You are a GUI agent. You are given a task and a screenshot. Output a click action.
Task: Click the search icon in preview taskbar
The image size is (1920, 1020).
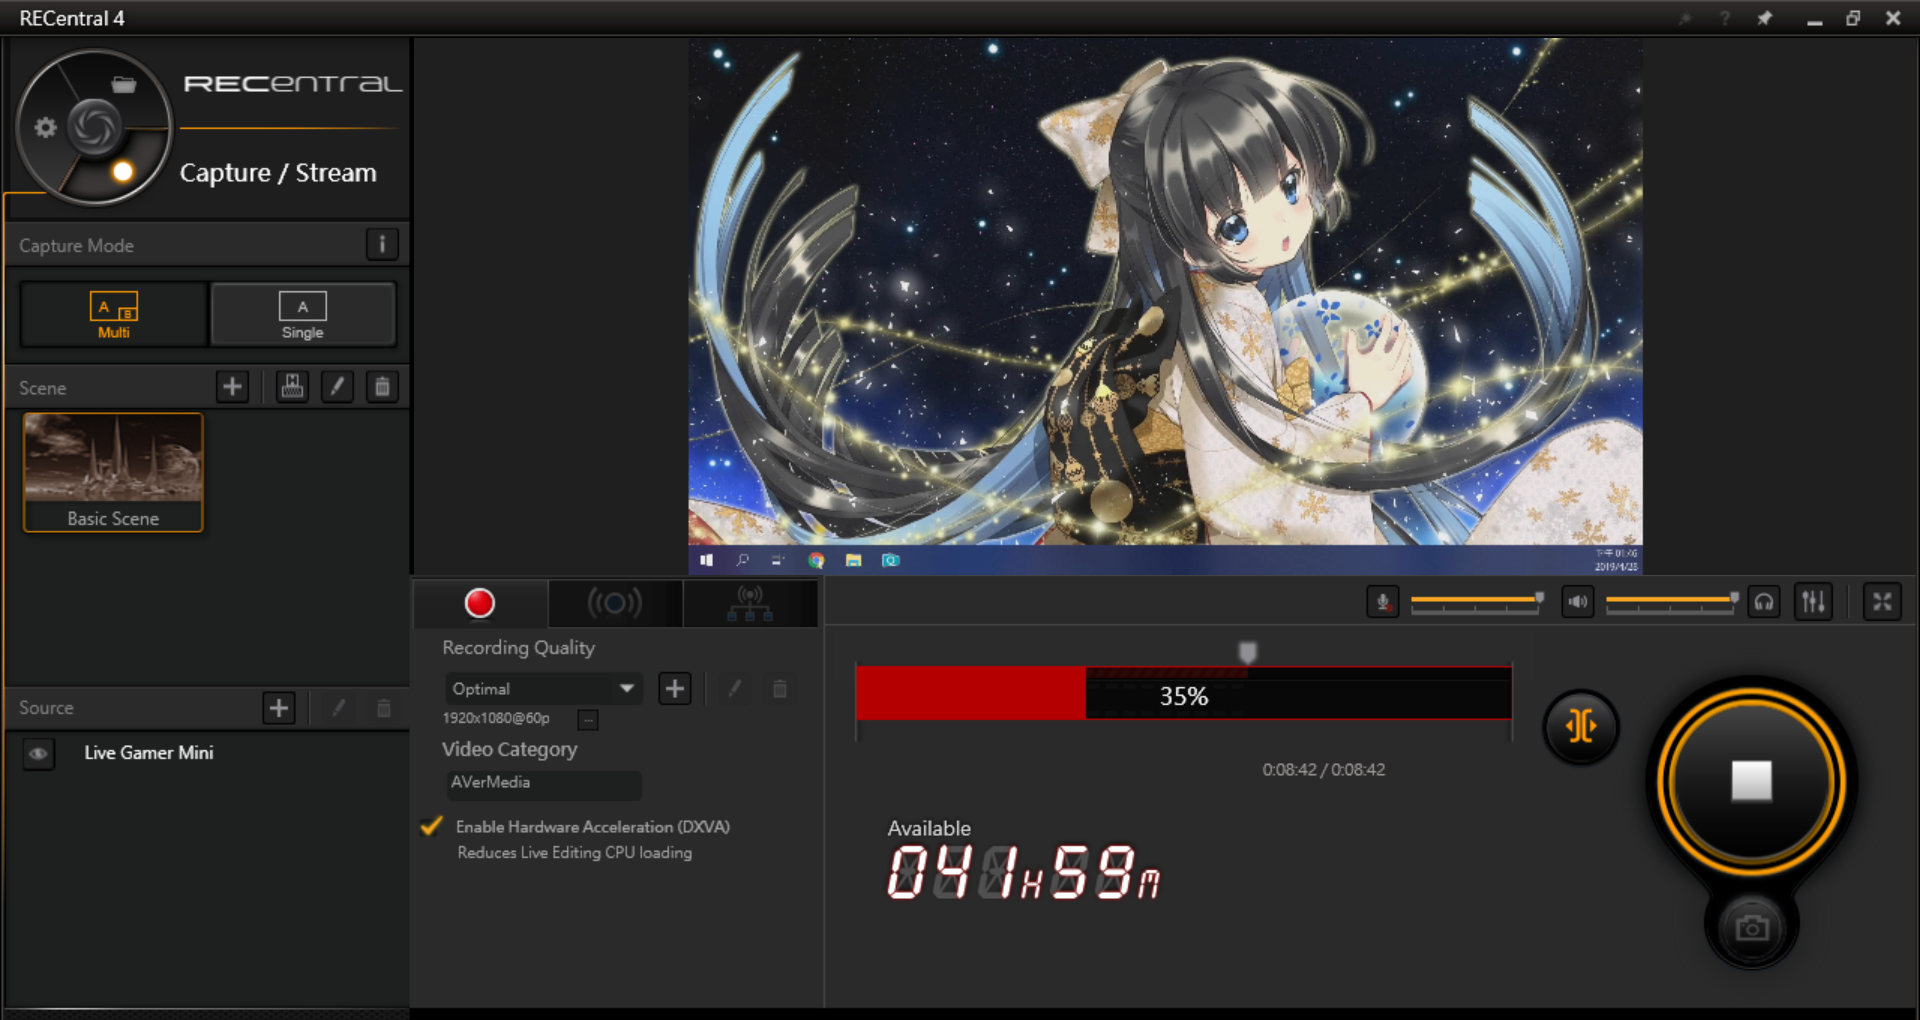(x=742, y=560)
